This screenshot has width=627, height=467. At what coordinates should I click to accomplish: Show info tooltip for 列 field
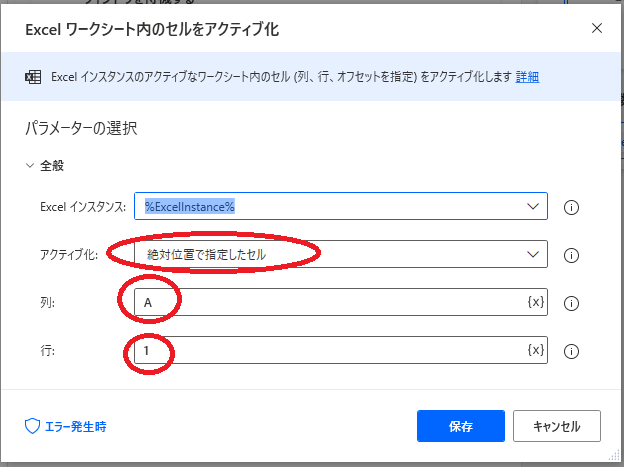click(572, 303)
